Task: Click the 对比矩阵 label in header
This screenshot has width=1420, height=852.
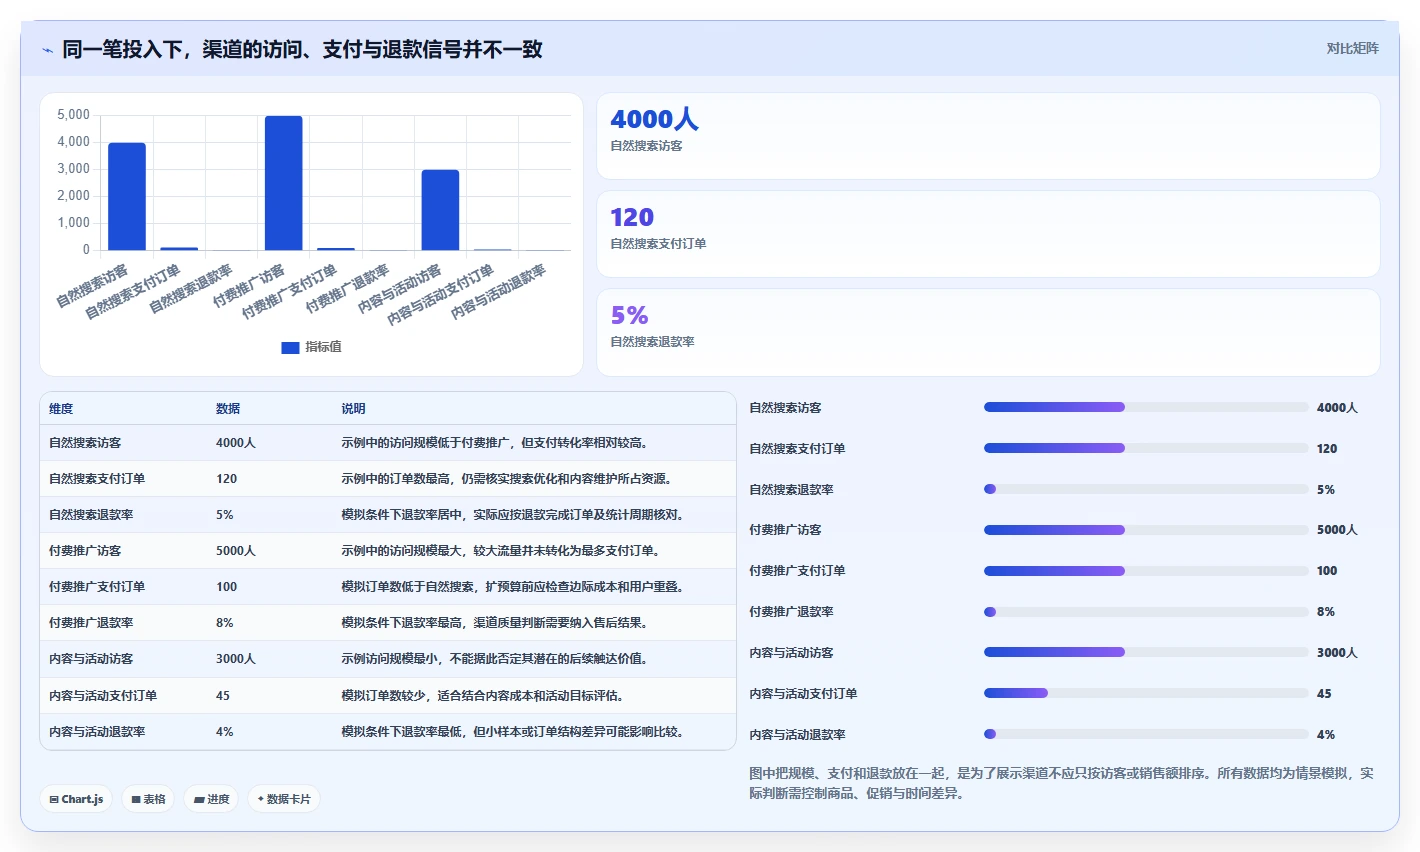Action: tap(1352, 48)
